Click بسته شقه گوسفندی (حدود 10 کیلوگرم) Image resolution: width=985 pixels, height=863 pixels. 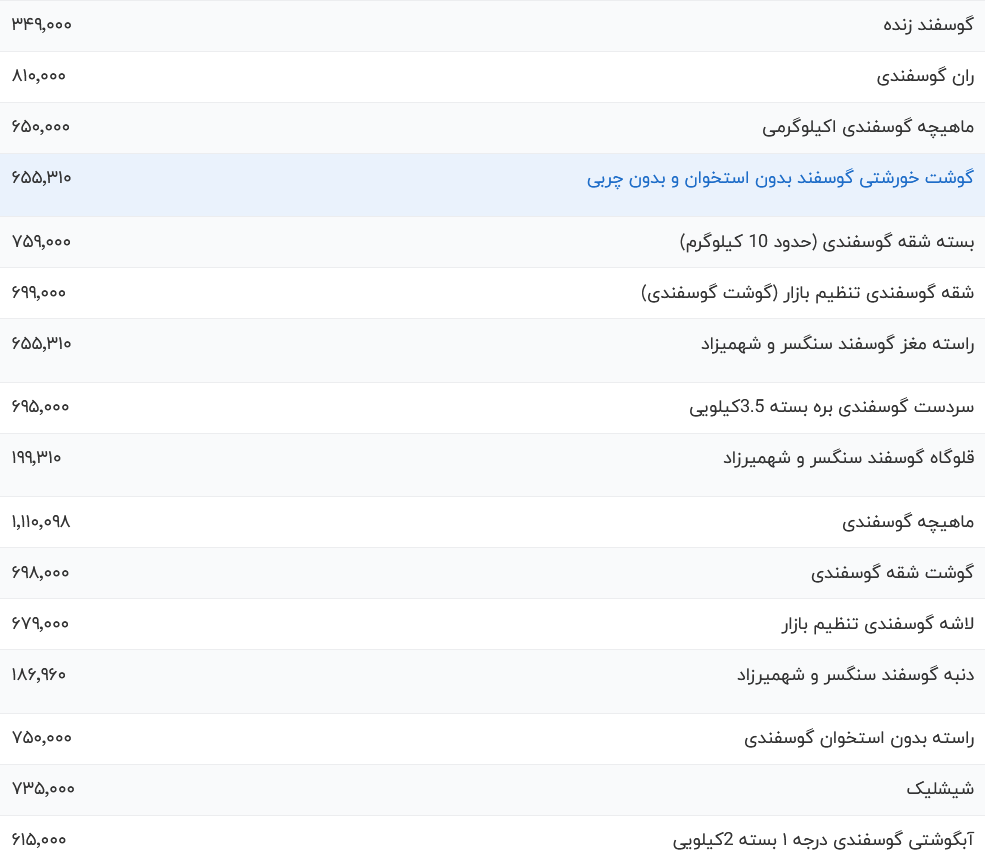(826, 242)
